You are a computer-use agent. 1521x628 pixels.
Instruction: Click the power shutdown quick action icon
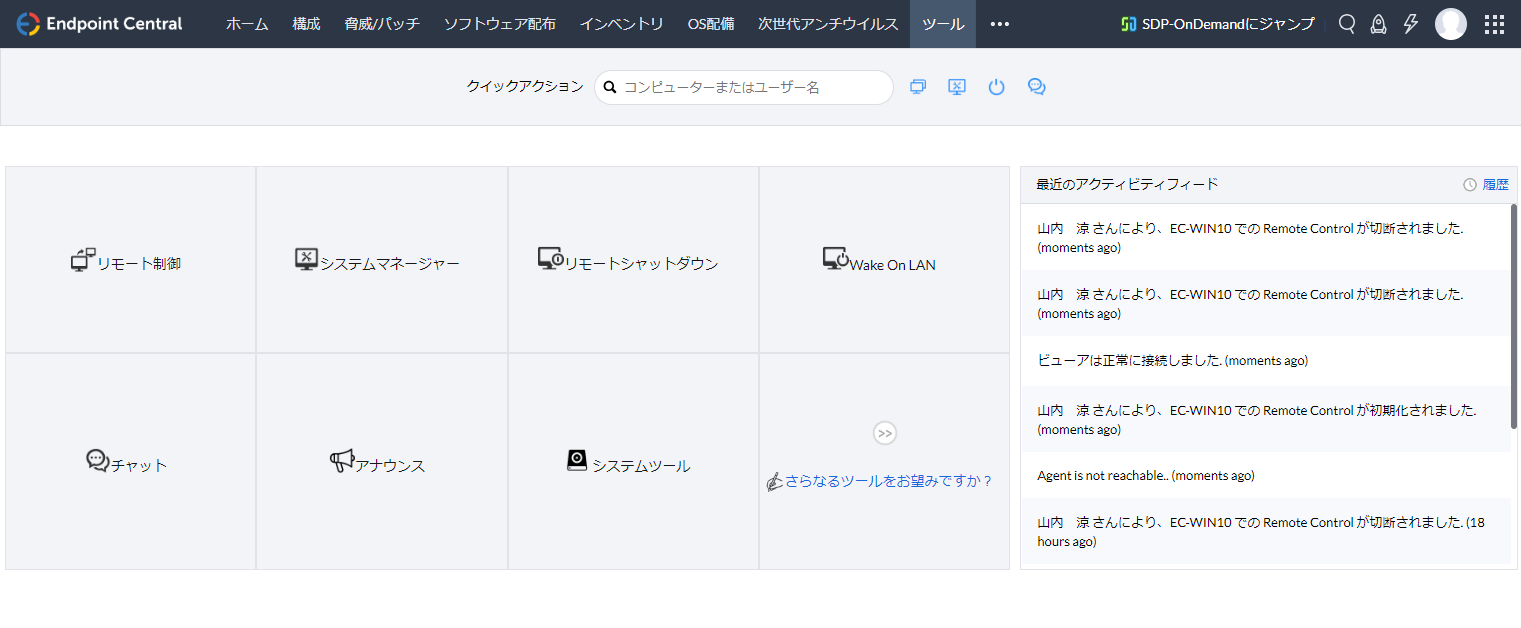tap(996, 87)
